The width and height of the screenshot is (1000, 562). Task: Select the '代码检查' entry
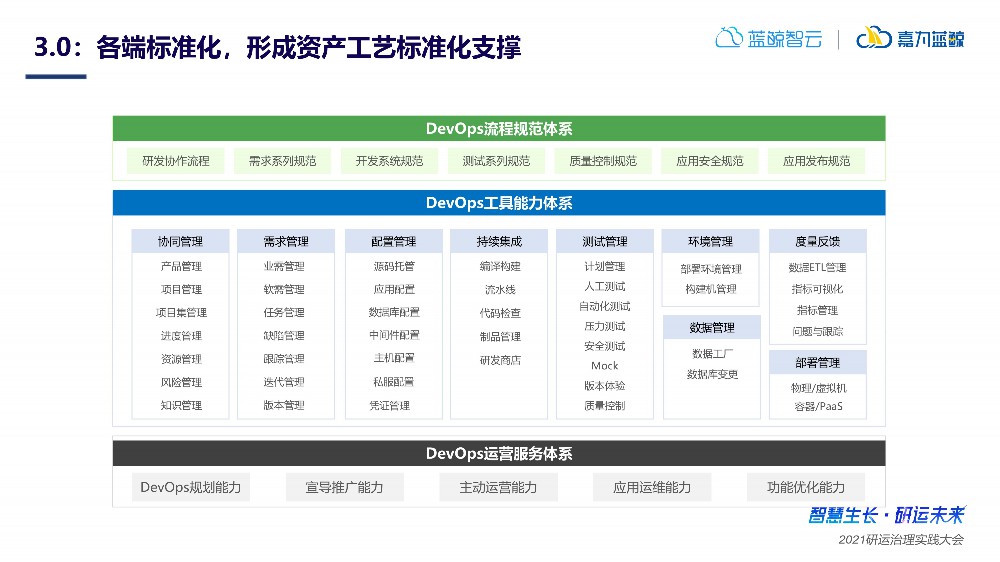coord(500,313)
